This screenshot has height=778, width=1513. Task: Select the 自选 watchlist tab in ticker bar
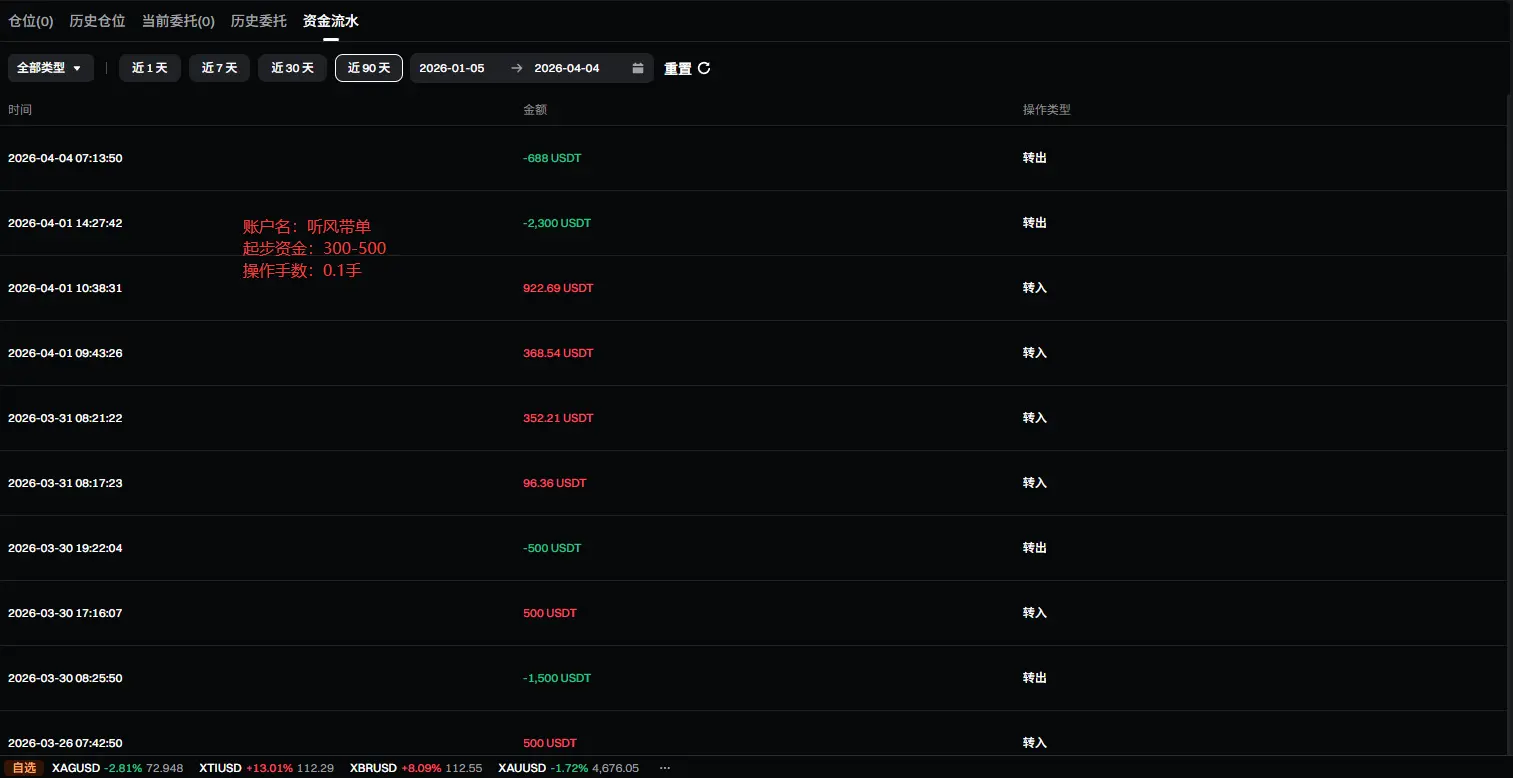click(25, 768)
